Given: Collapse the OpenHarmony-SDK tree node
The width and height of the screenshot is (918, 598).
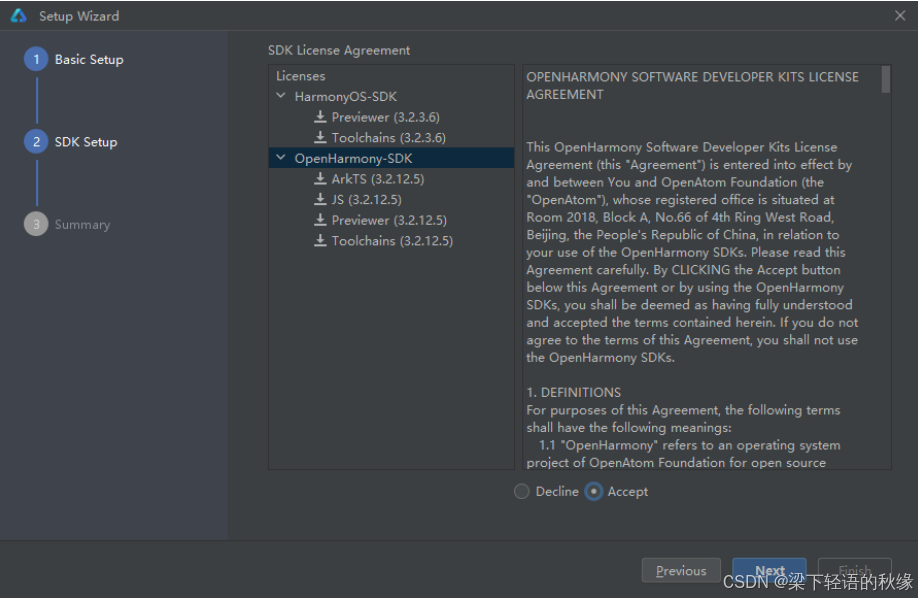Looking at the screenshot, I should (281, 158).
